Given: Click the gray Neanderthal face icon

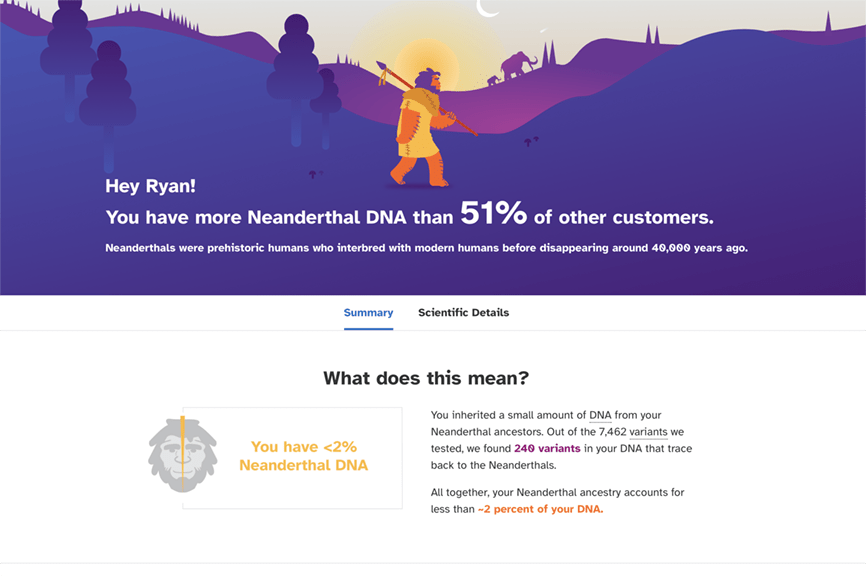Looking at the screenshot, I should click(183, 455).
